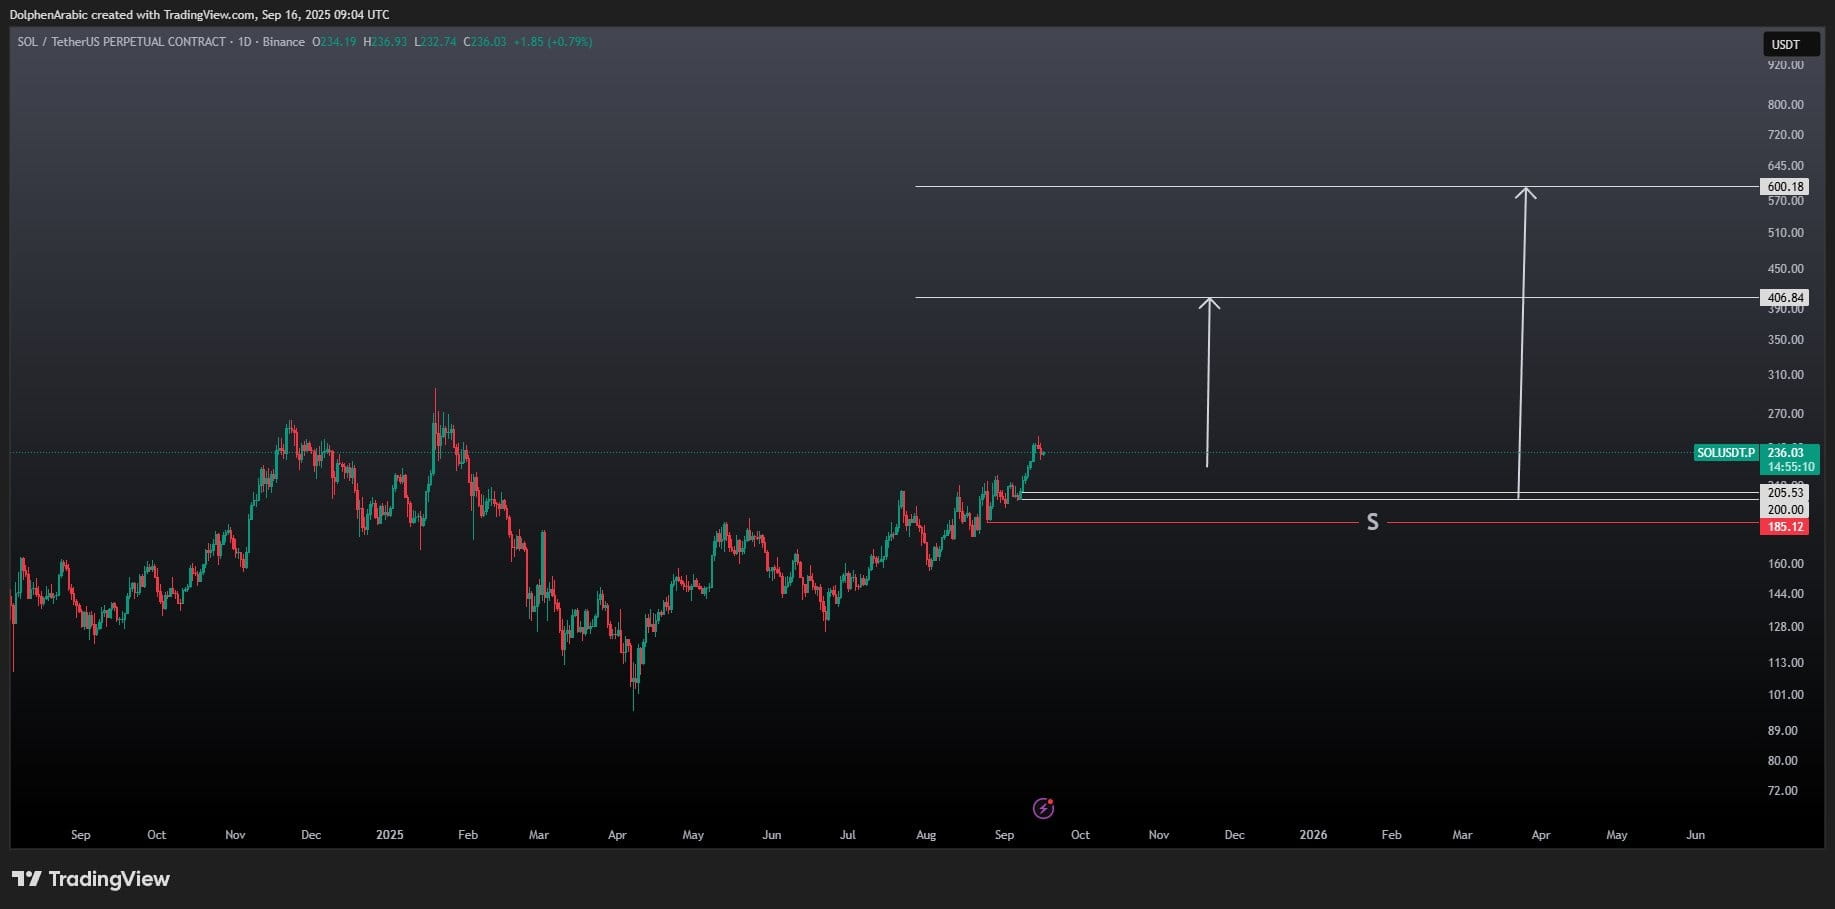Click the 72.00 price scale label
The image size is (1835, 909).
[x=1783, y=791]
